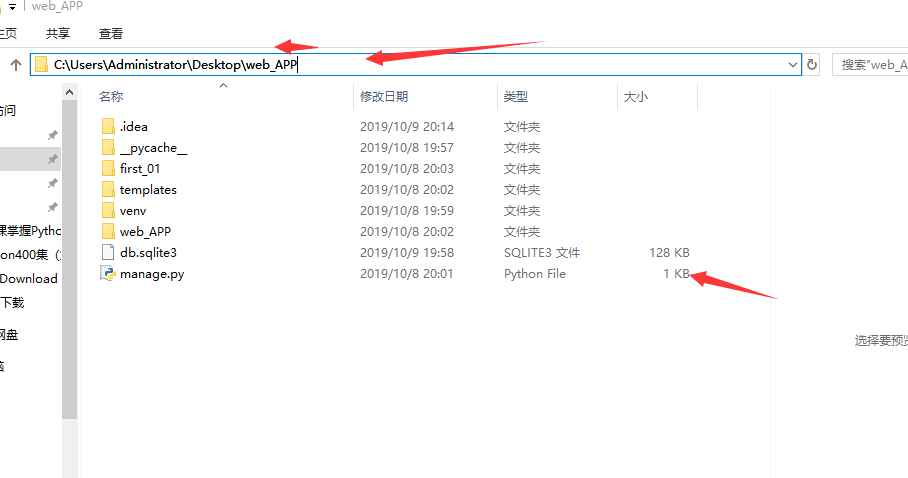Click the __pycache__ folder name
This screenshot has width=908, height=478.
pos(153,148)
